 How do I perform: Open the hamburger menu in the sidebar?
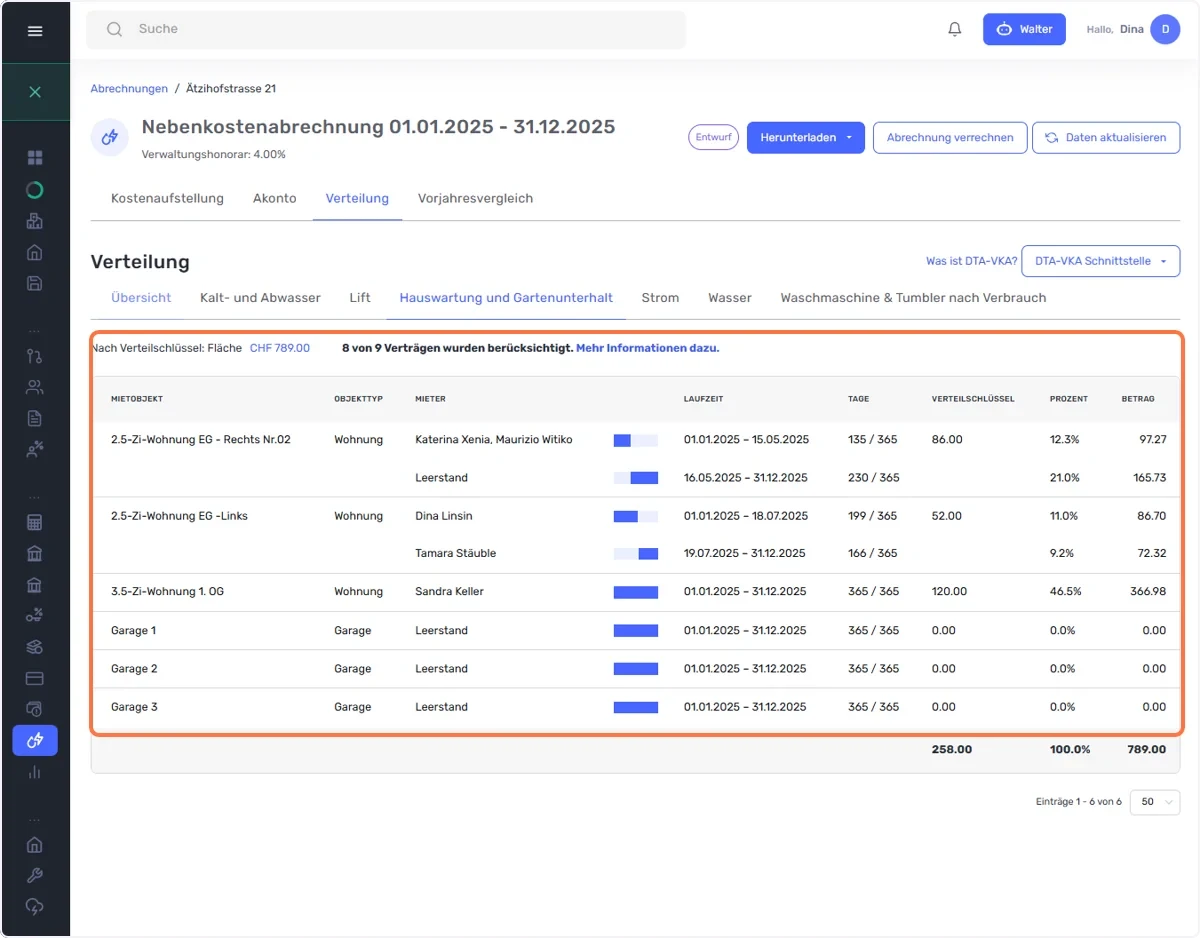[35, 31]
